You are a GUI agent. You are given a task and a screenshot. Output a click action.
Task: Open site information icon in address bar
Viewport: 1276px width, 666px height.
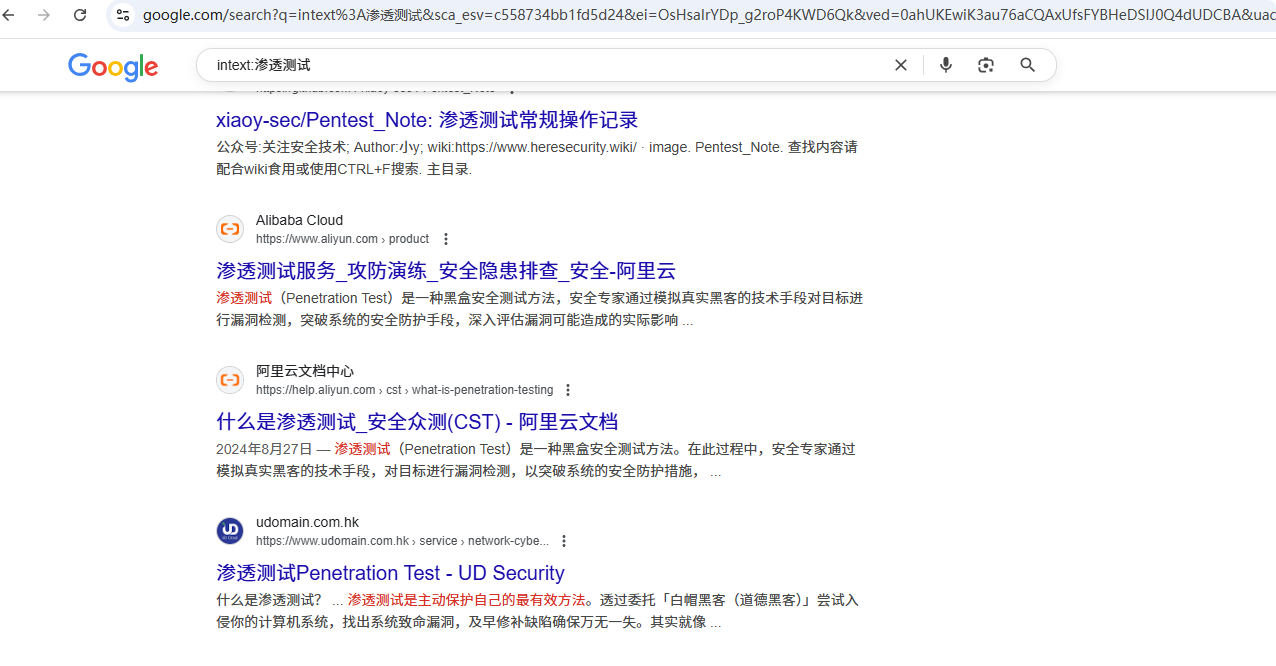pos(122,15)
